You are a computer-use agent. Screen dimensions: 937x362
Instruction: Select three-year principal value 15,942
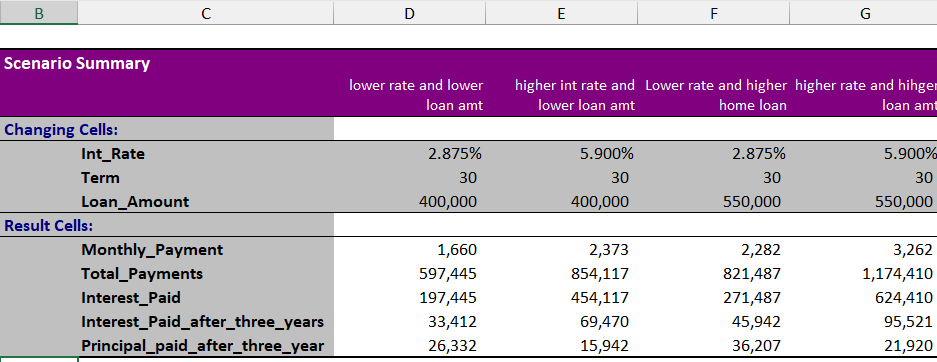[605, 345]
